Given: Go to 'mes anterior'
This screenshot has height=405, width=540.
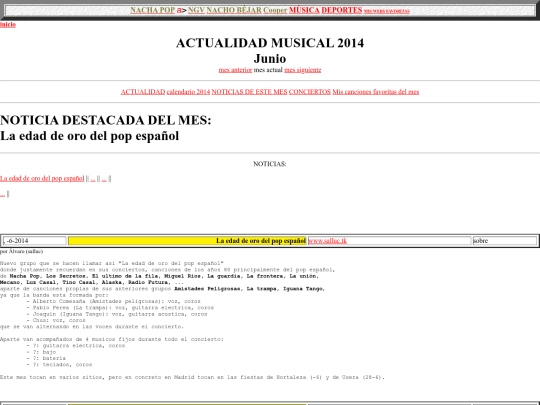Looking at the screenshot, I should (235, 70).
